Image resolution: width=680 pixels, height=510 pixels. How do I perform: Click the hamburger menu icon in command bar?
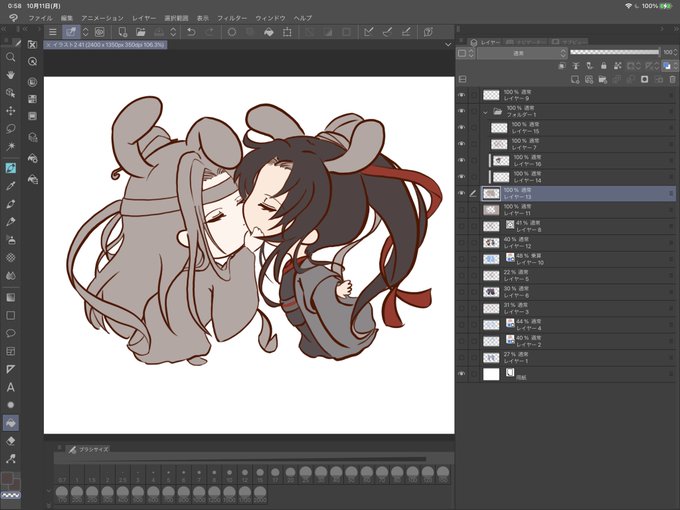[x=52, y=32]
